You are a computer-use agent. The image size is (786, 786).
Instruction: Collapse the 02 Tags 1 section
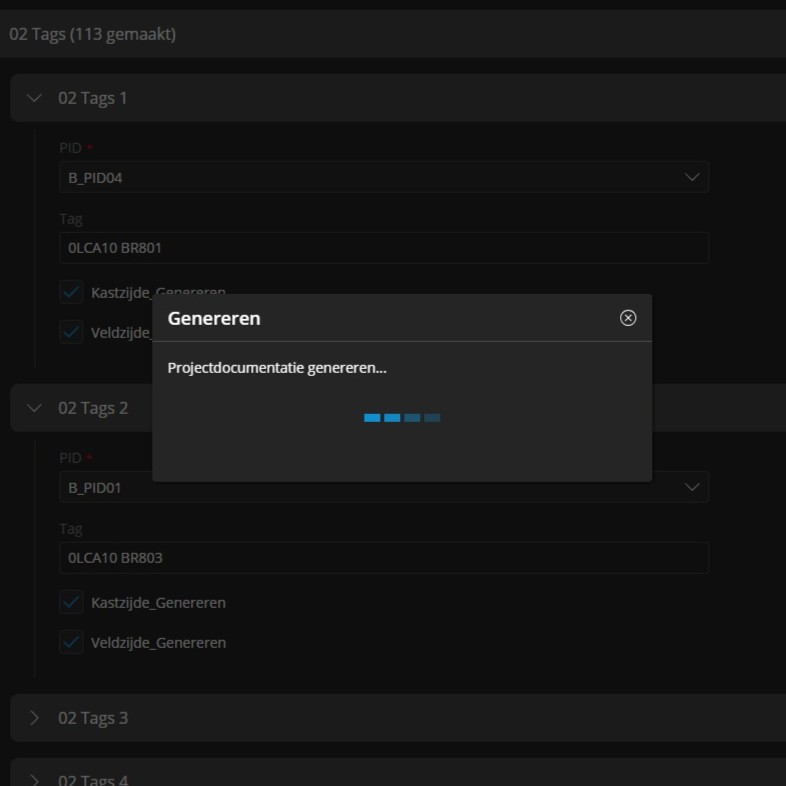pos(34,98)
